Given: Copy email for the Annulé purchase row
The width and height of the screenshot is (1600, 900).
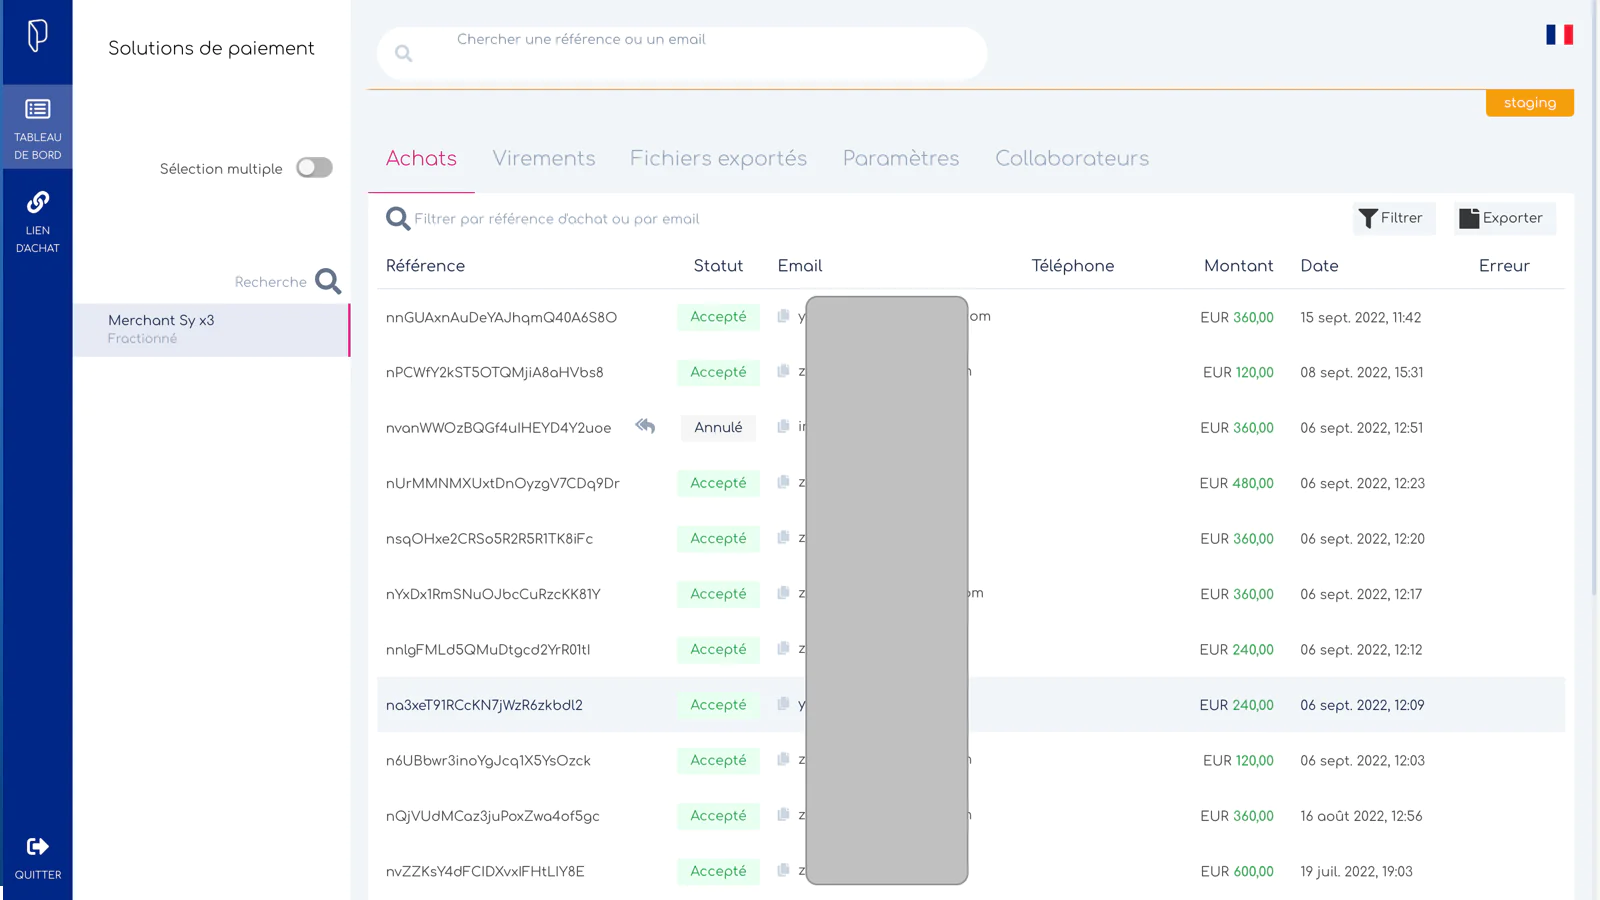Looking at the screenshot, I should pos(783,427).
